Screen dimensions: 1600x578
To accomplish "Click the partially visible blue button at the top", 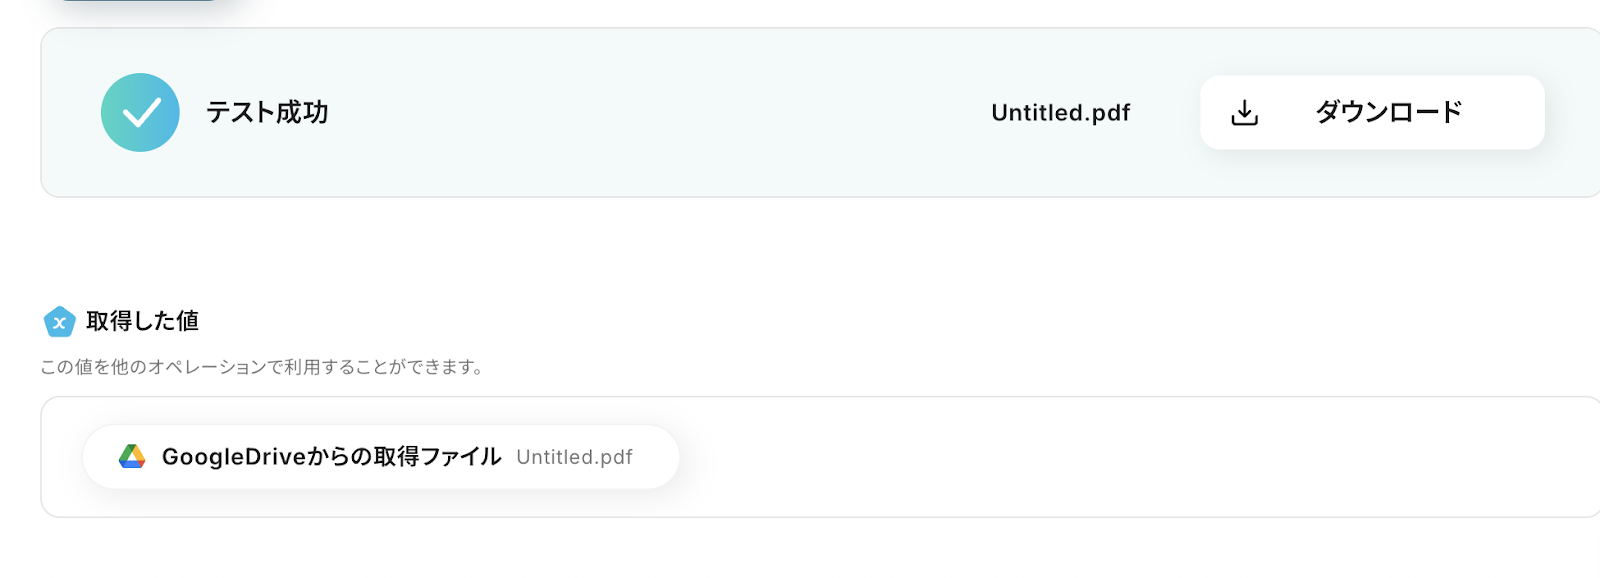I will click(x=140, y=2).
